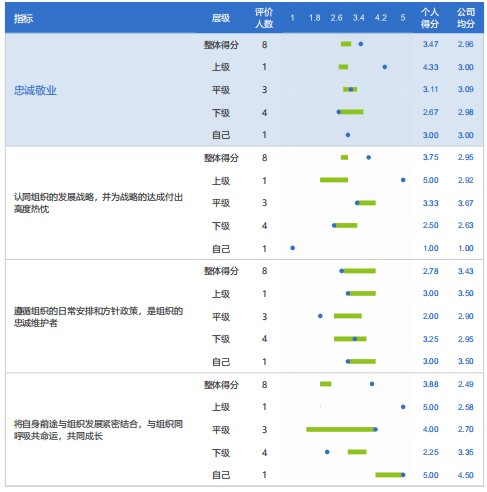
Task: Click the company average 4.50
Action: point(466,475)
